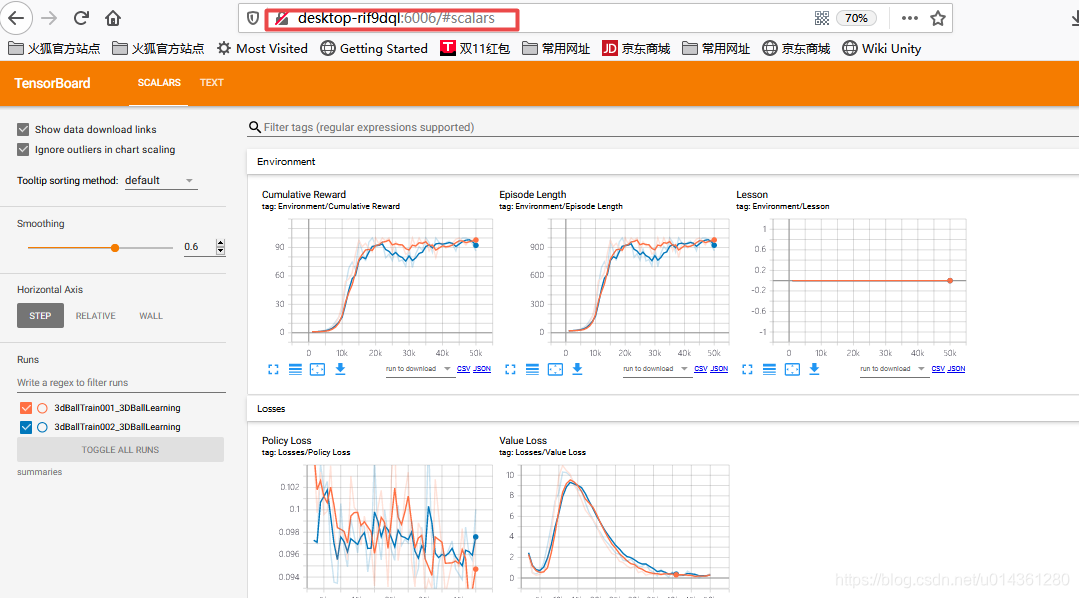Open the Wiki Unity bookmark

pos(882,48)
